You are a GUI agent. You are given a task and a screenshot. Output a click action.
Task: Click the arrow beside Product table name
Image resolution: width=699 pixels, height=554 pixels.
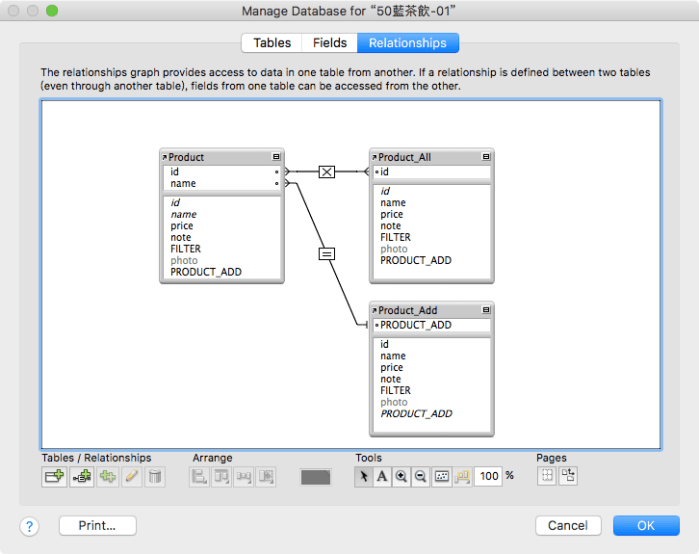coord(165,157)
